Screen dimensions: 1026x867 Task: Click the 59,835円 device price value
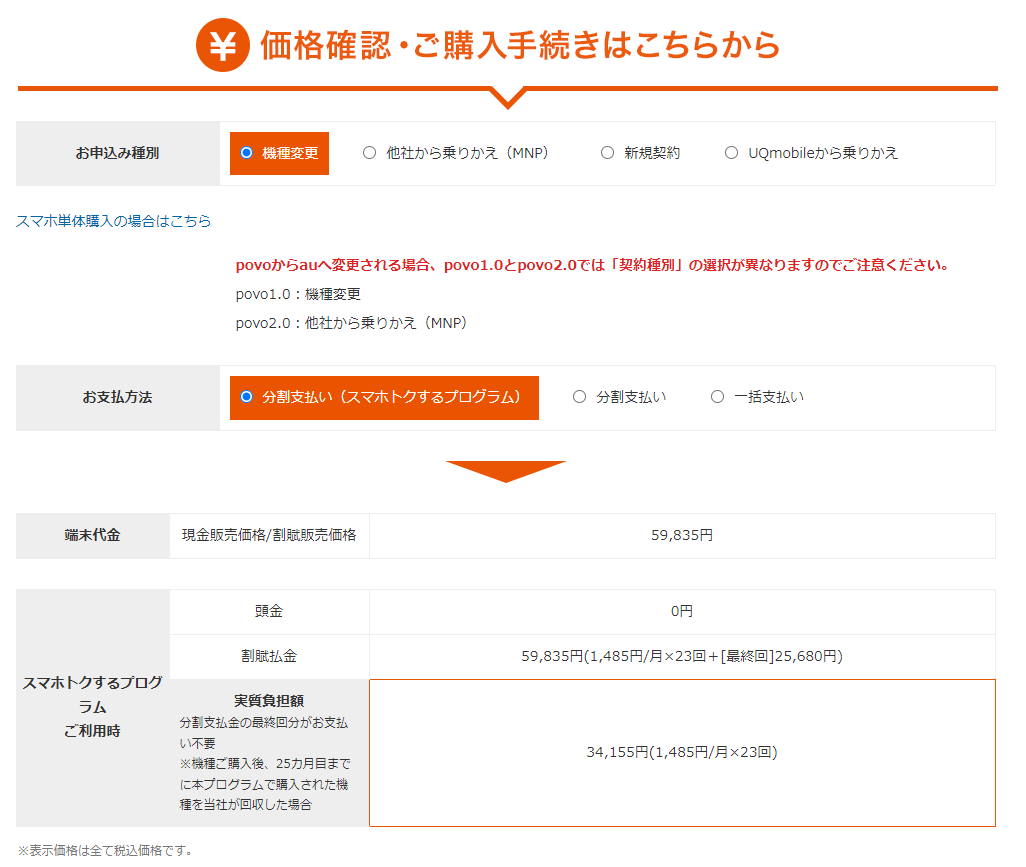tap(682, 535)
